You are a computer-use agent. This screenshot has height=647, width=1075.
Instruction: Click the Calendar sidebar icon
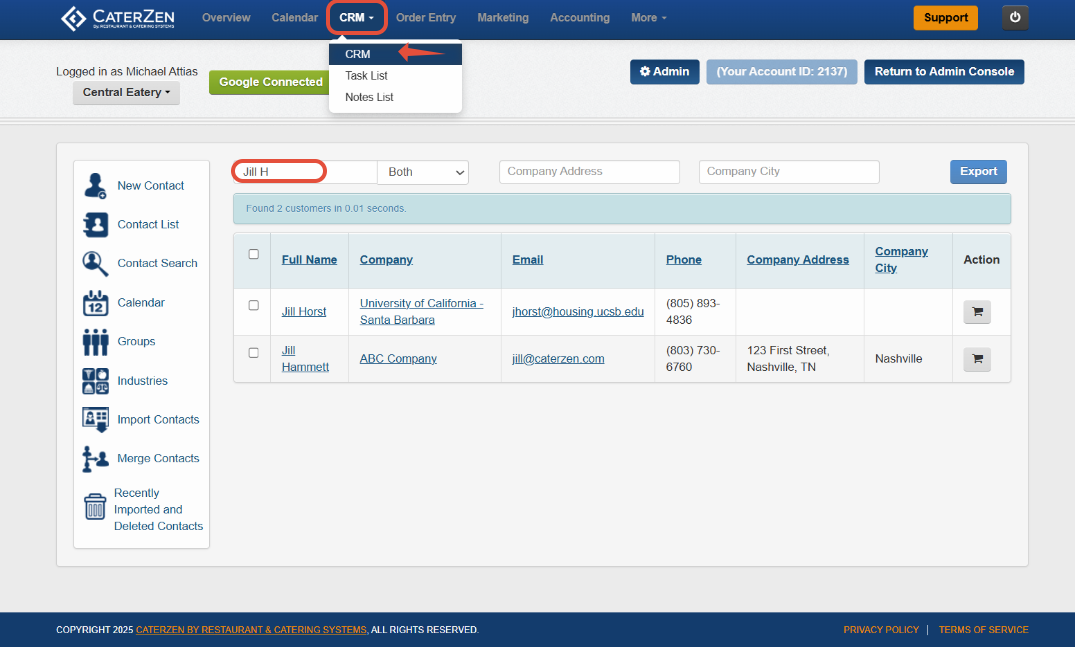(95, 302)
